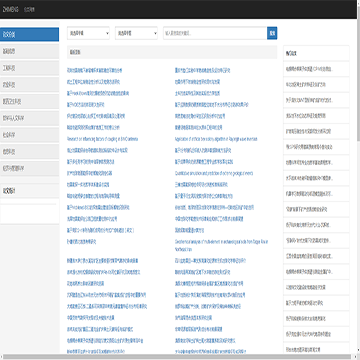Click the horizontal scrollbar at the page bottom
360x360 pixels.
tap(177, 357)
